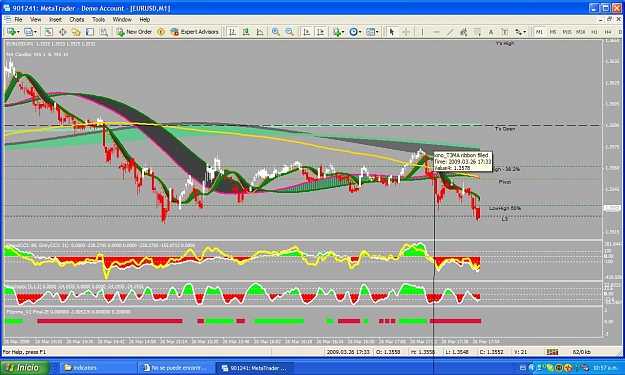Open the Periods clock dropdown
This screenshot has width=625, height=375.
[x=355, y=31]
